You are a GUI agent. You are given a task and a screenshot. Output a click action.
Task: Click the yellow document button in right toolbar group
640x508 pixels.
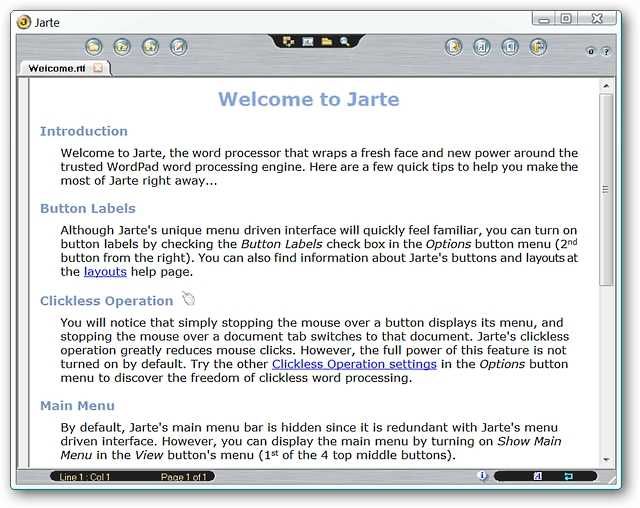coord(453,47)
